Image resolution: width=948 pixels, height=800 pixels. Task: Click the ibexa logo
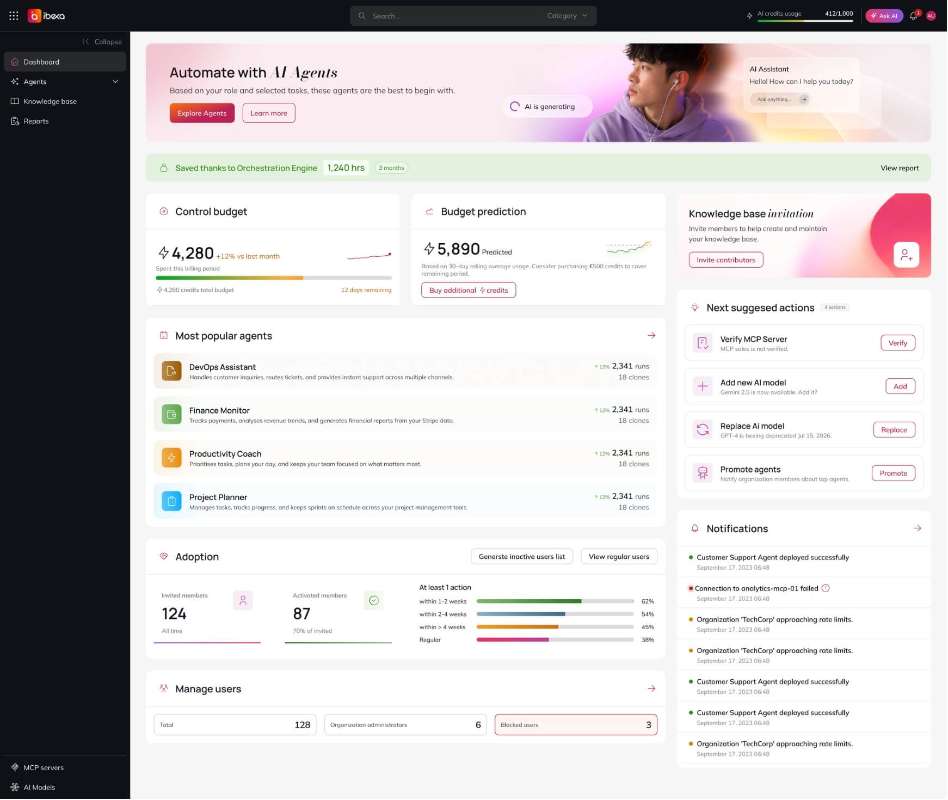point(47,16)
